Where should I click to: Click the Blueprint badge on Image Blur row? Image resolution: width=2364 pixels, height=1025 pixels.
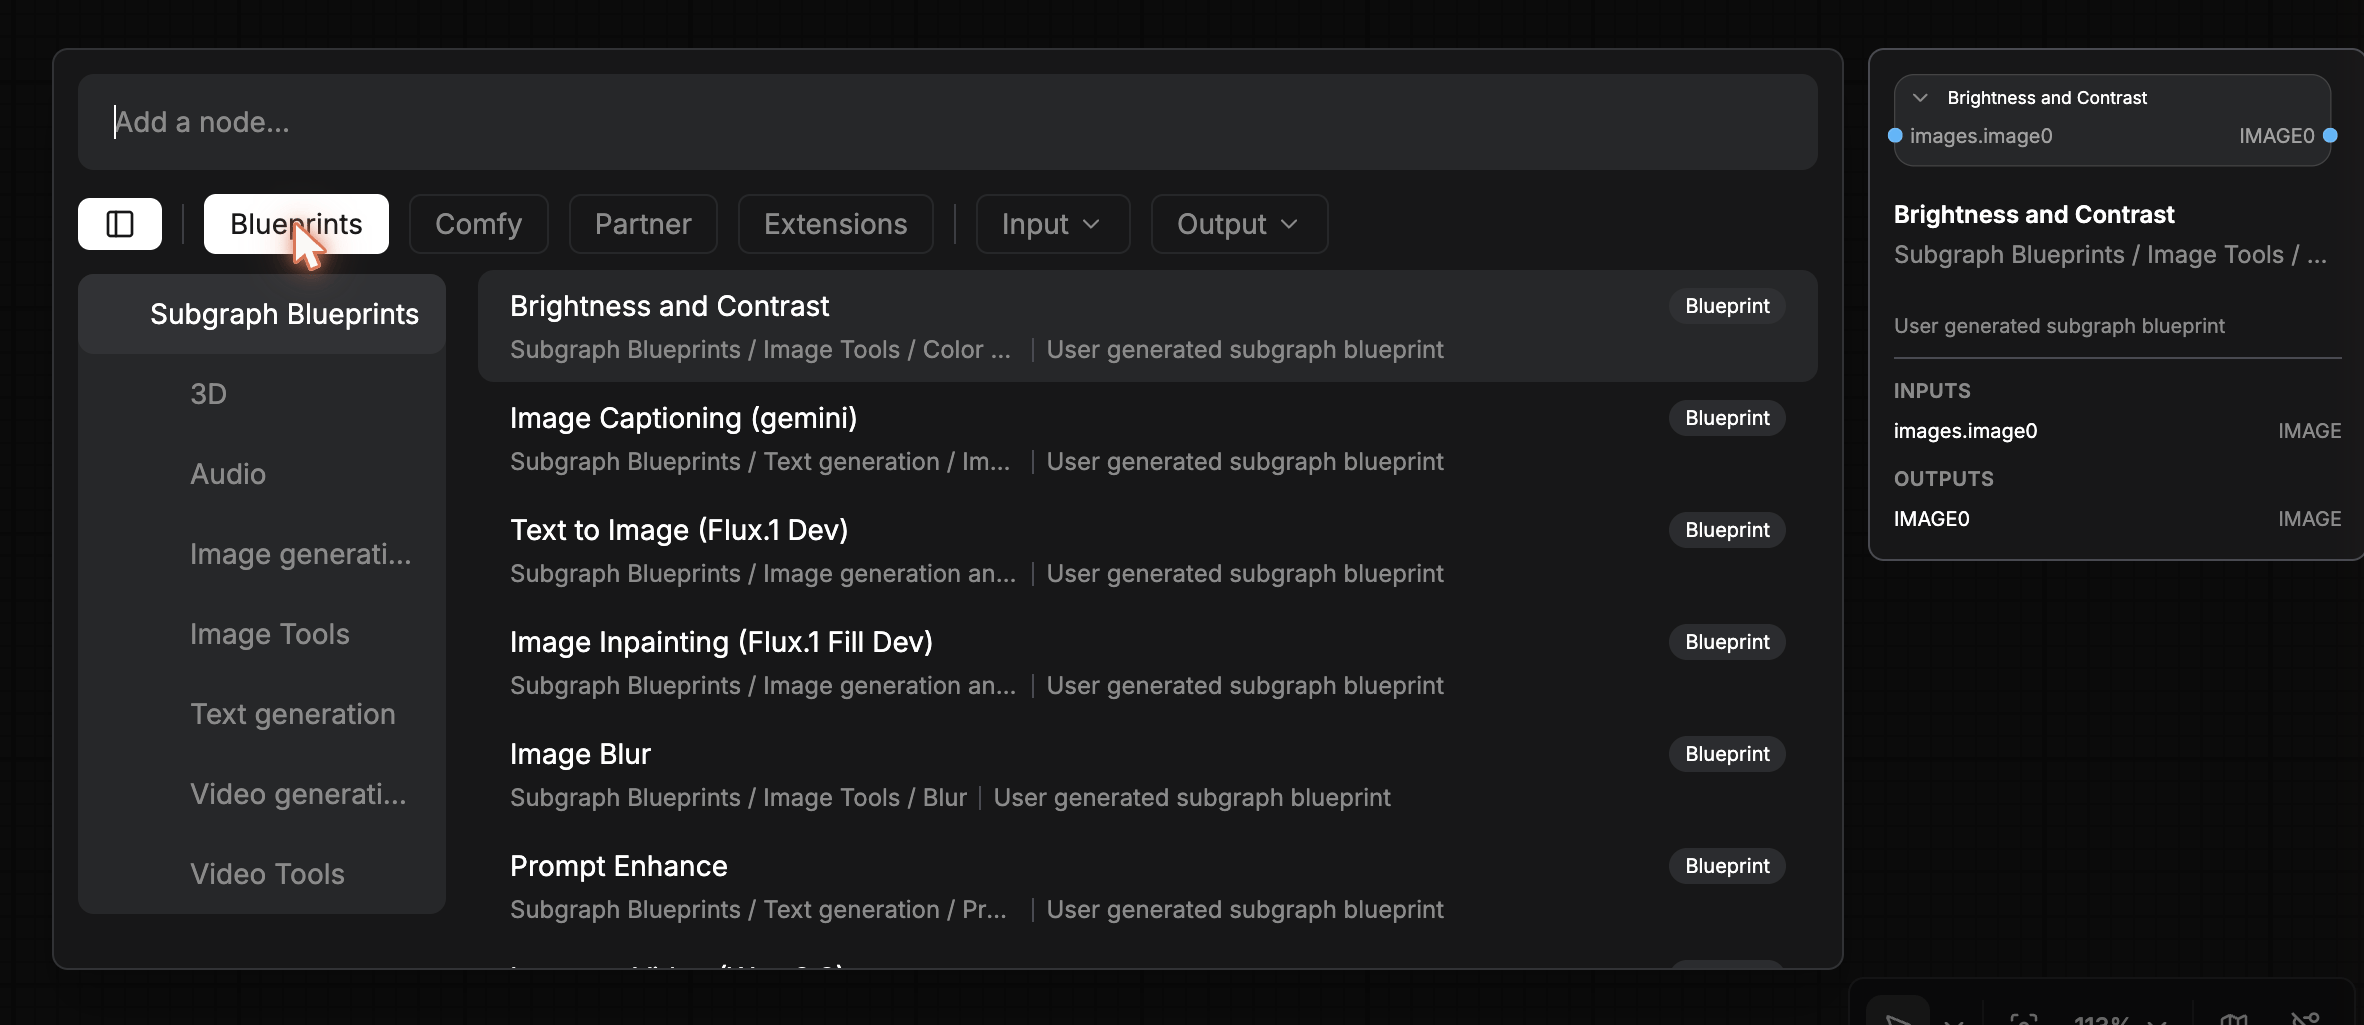pyautogui.click(x=1727, y=754)
